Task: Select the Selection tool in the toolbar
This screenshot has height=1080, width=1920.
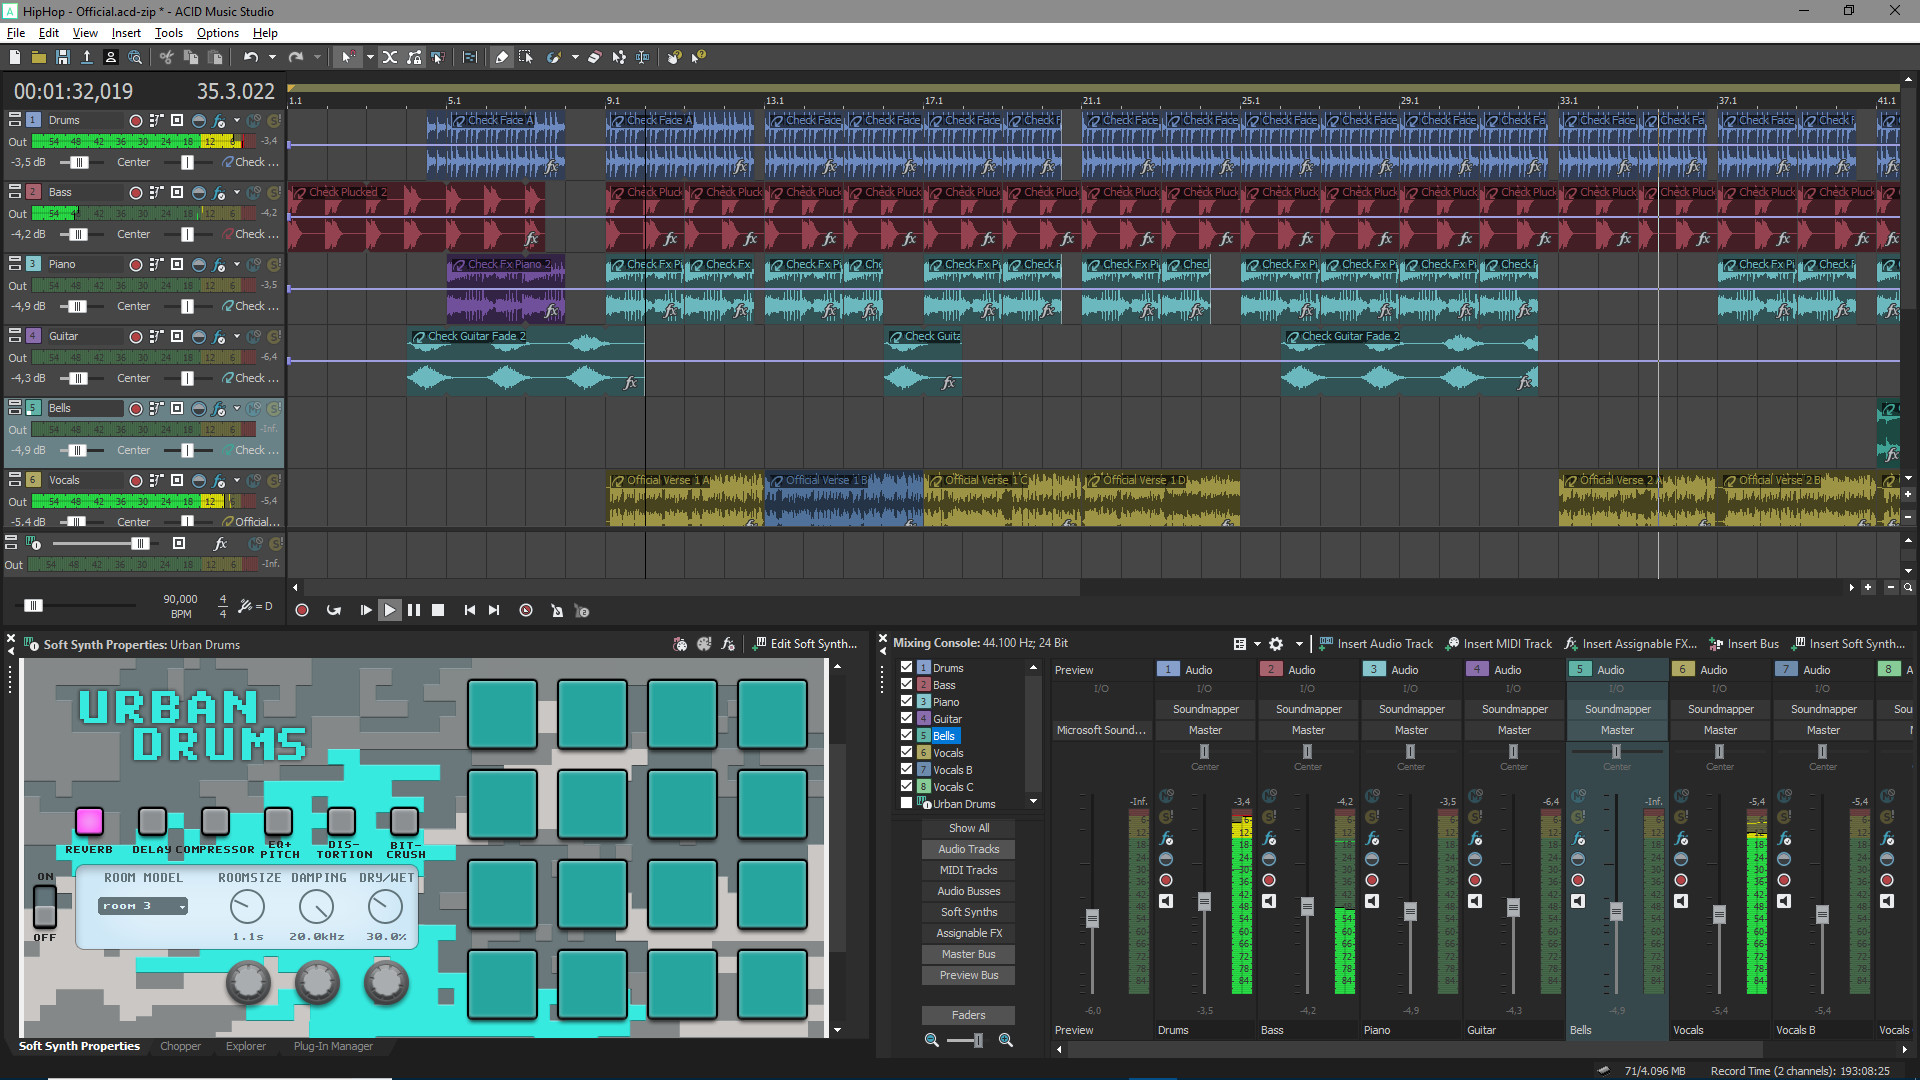Action: (x=527, y=57)
